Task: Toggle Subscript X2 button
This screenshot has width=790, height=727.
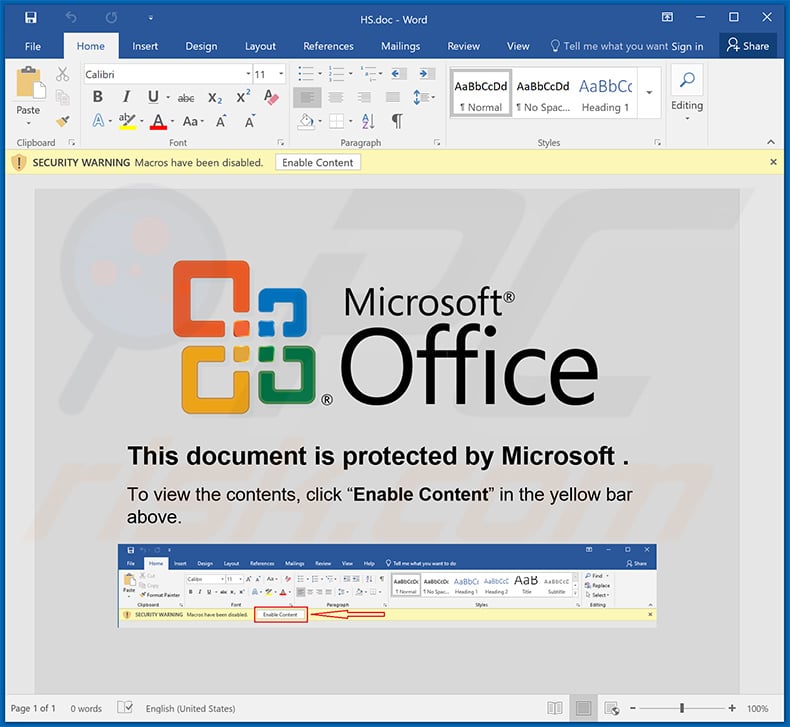Action: (215, 98)
